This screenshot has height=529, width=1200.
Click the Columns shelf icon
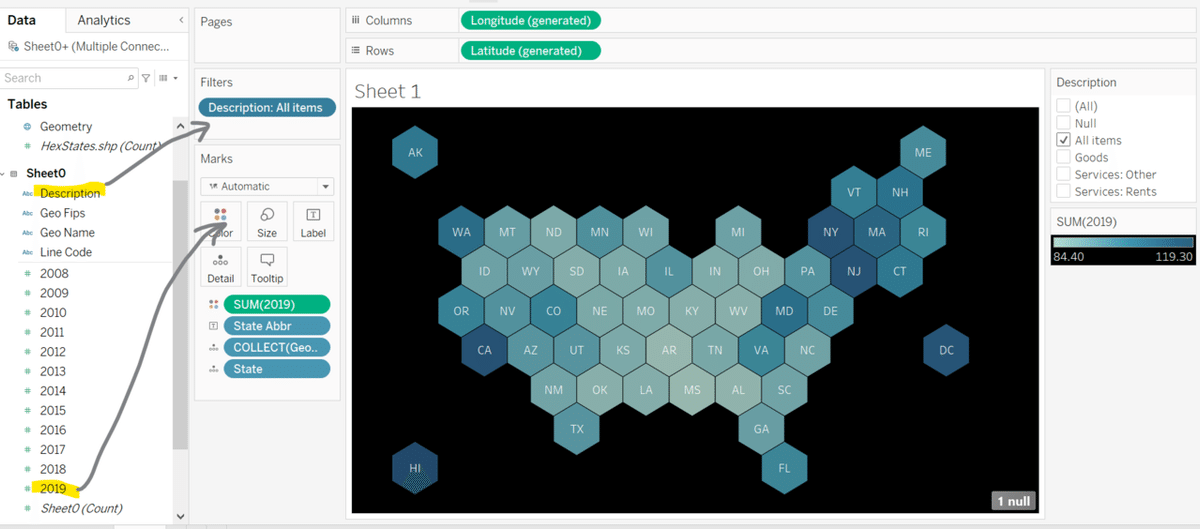(x=355, y=20)
